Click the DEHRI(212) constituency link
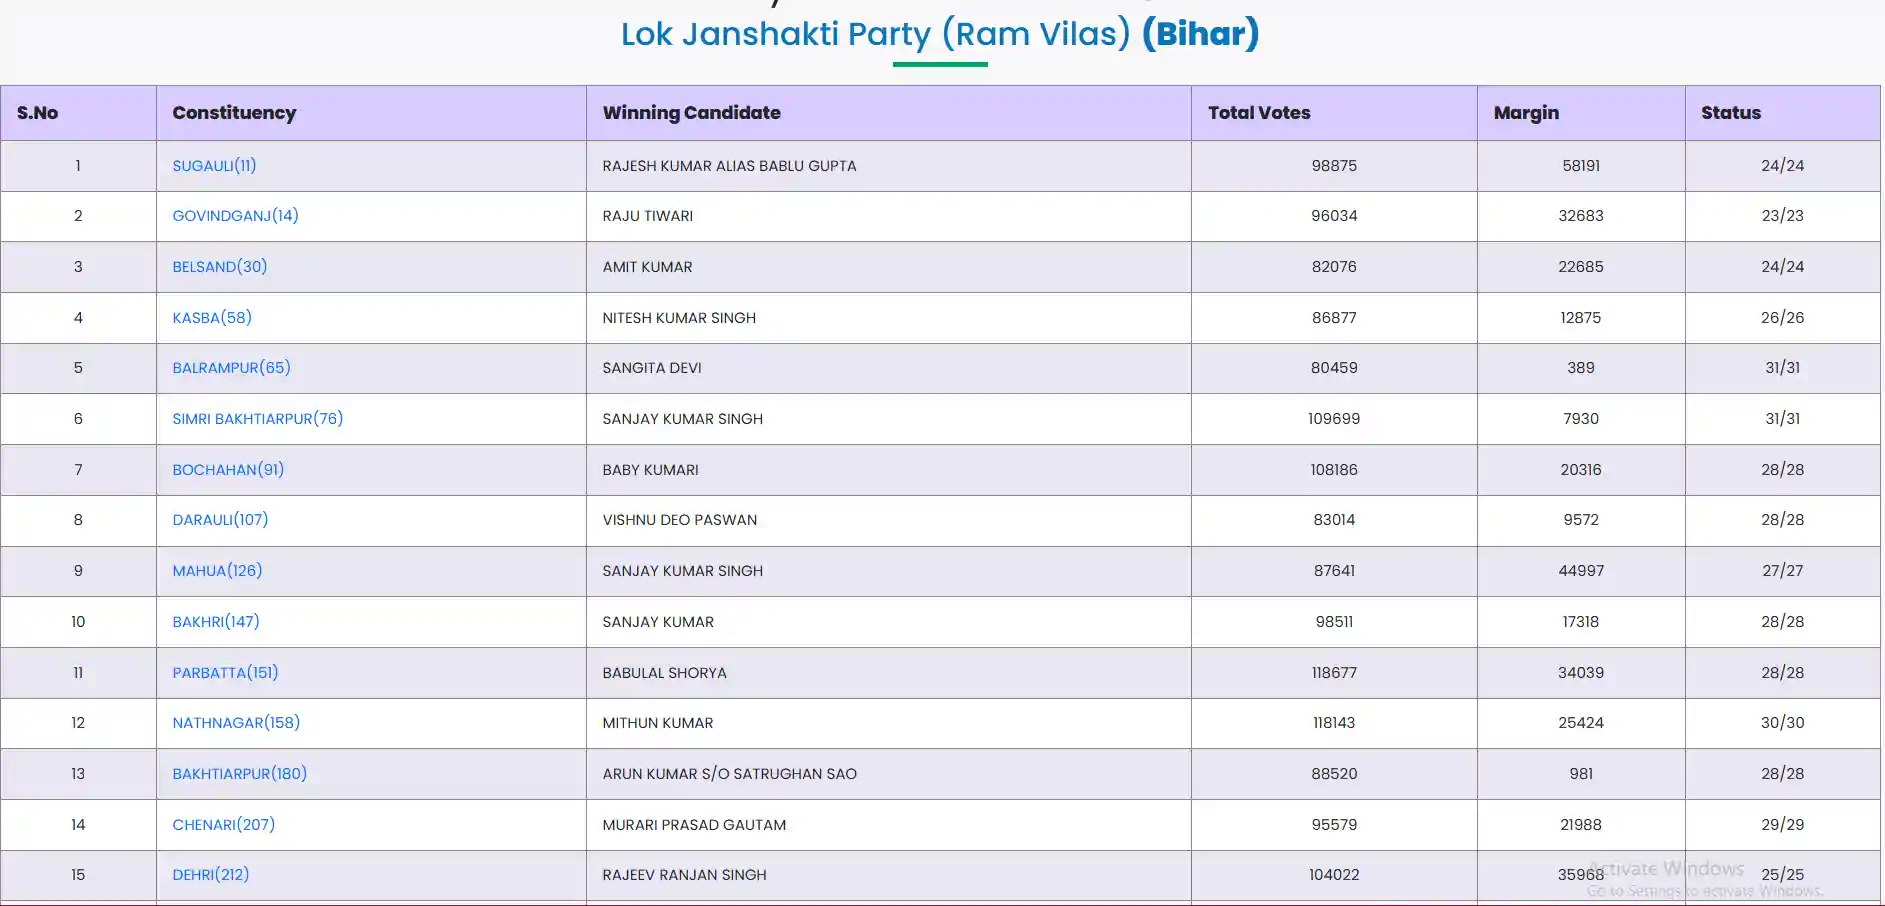 (210, 875)
